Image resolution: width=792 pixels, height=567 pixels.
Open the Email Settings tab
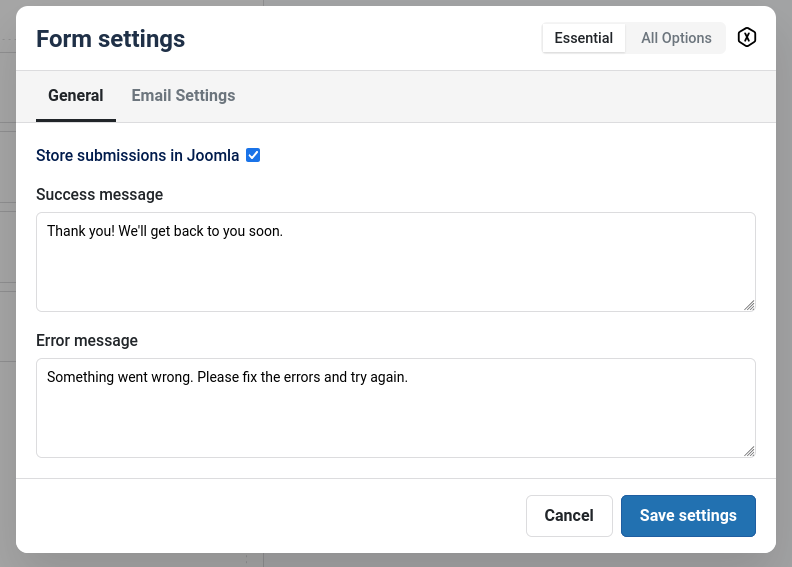pyautogui.click(x=183, y=95)
